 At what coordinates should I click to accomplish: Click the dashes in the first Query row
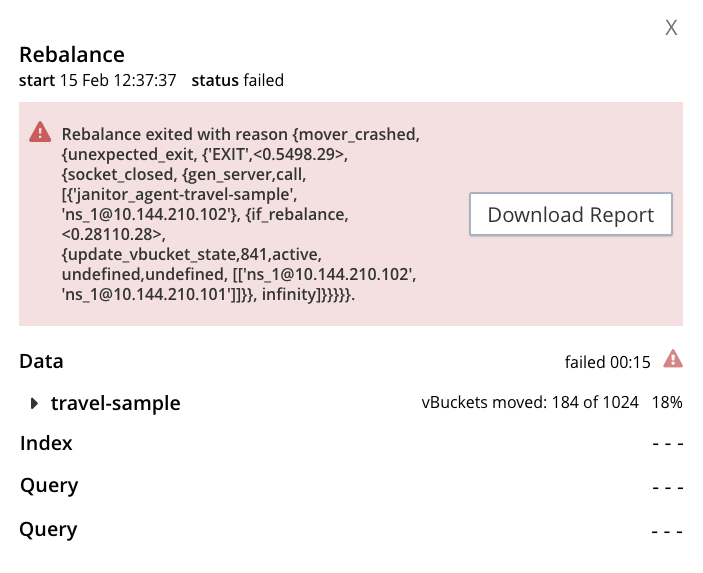coord(666,487)
